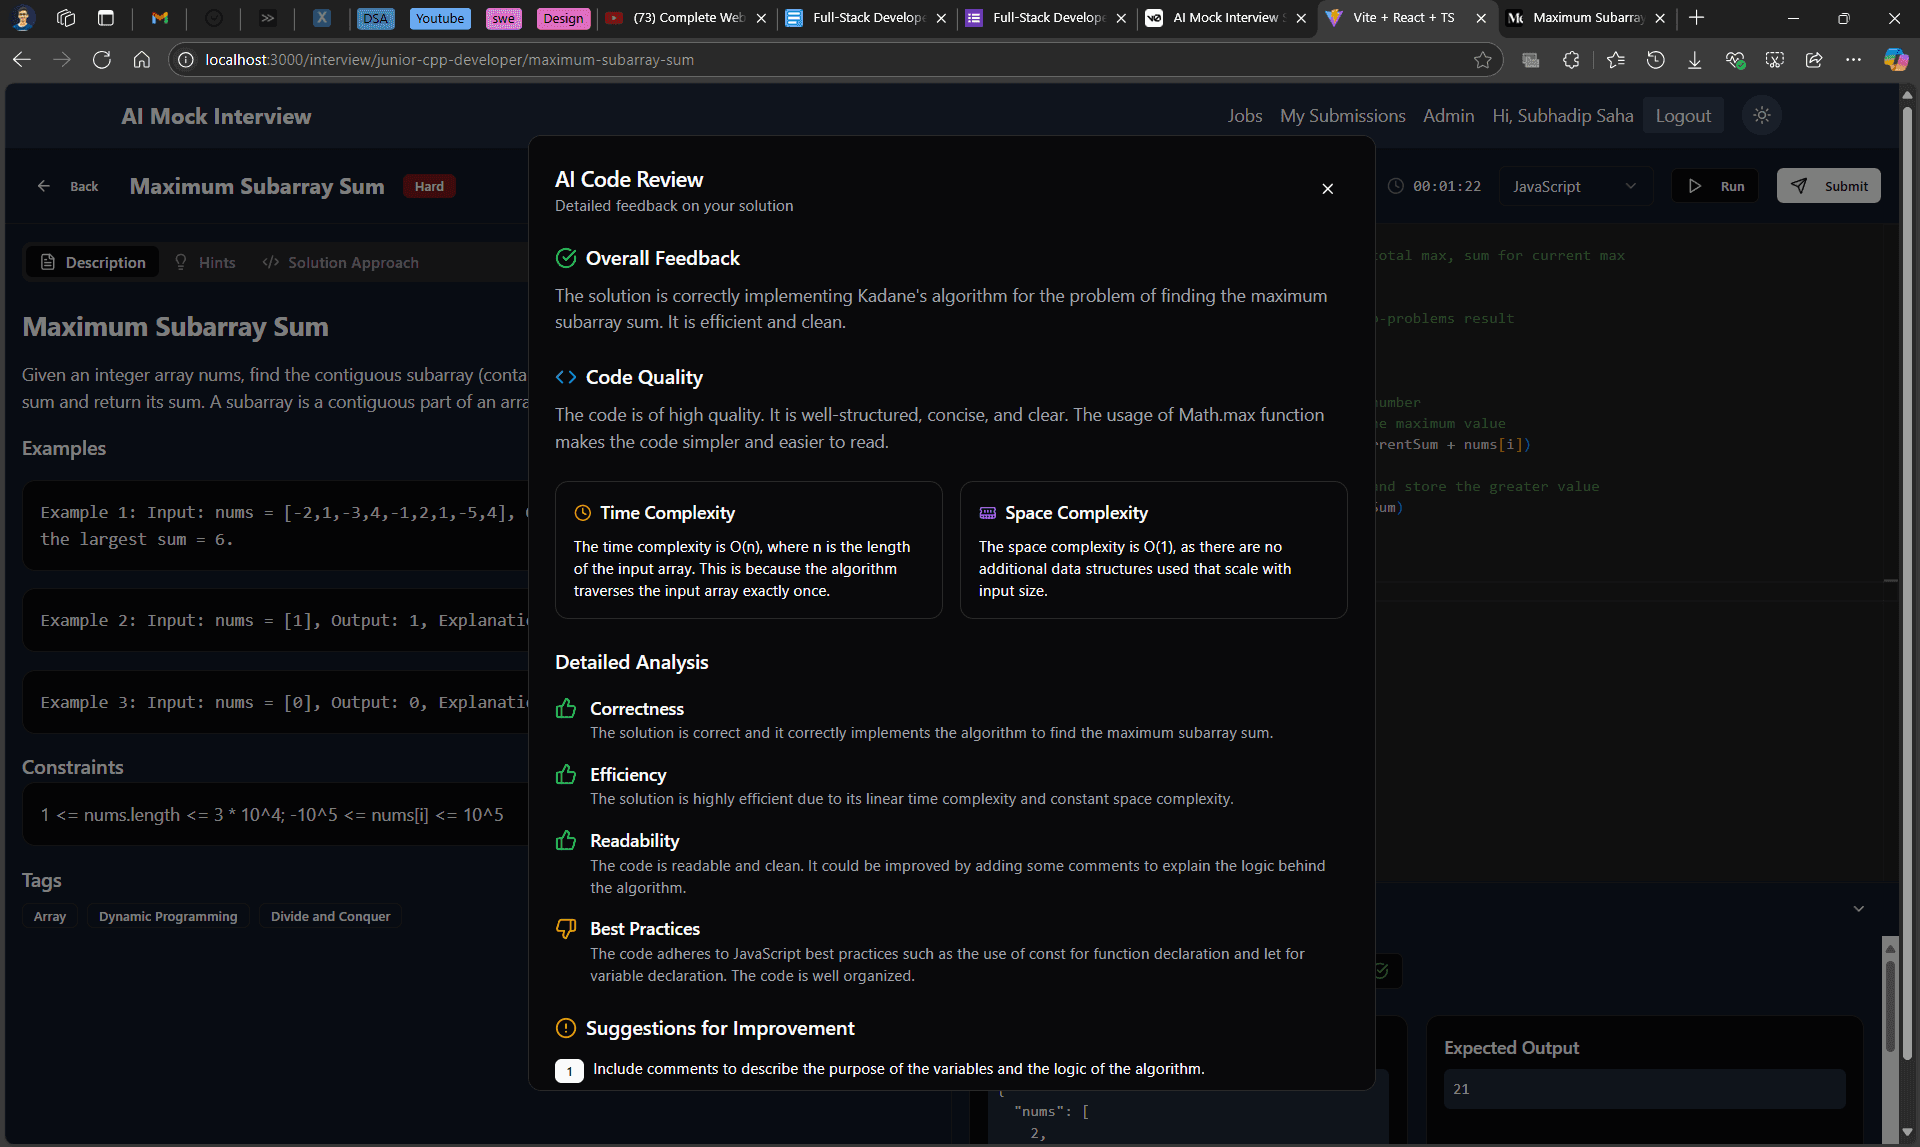The width and height of the screenshot is (1920, 1147).
Task: Open browser history icon
Action: click(1655, 60)
